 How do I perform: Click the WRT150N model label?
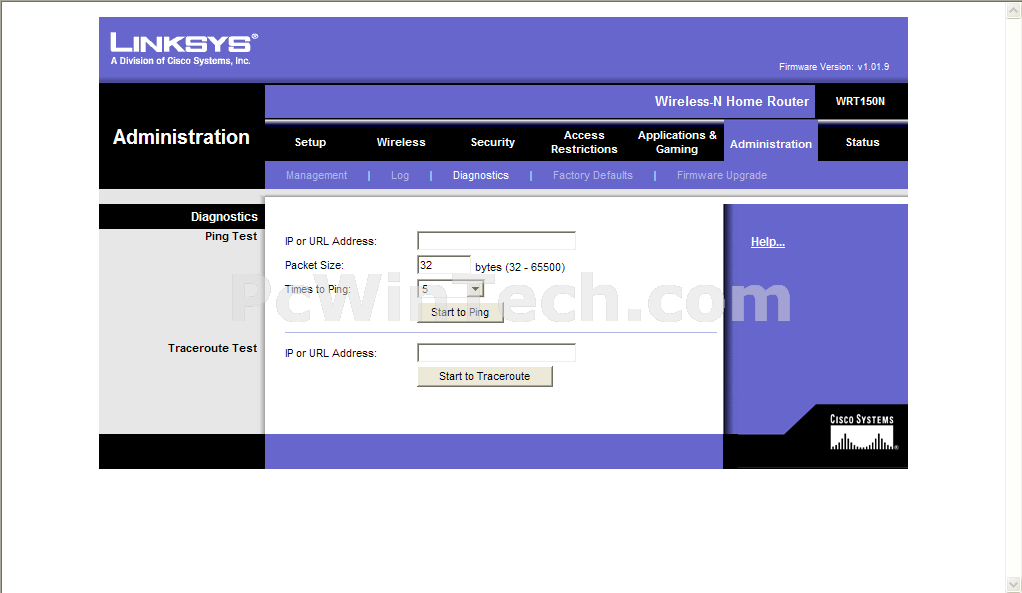point(860,101)
